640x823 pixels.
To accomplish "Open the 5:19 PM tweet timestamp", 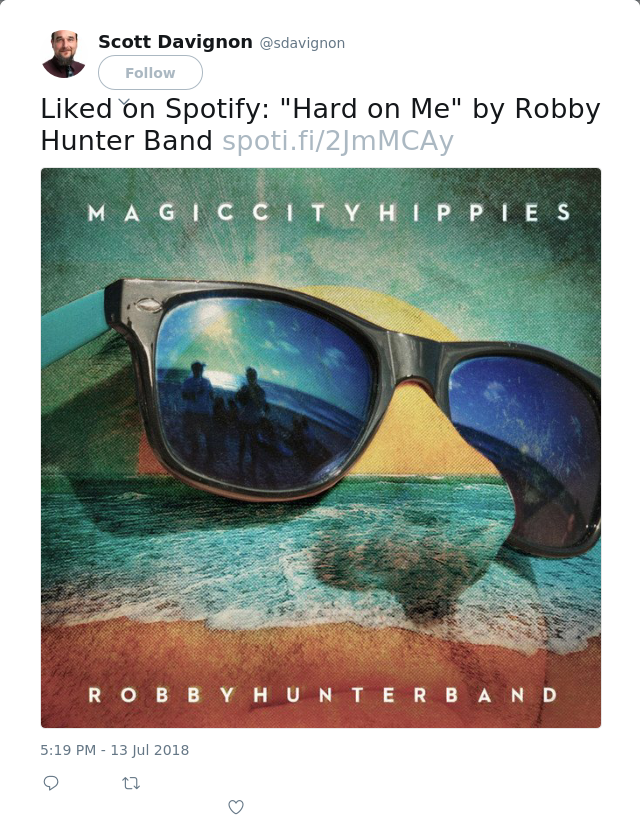I will [x=68, y=750].
